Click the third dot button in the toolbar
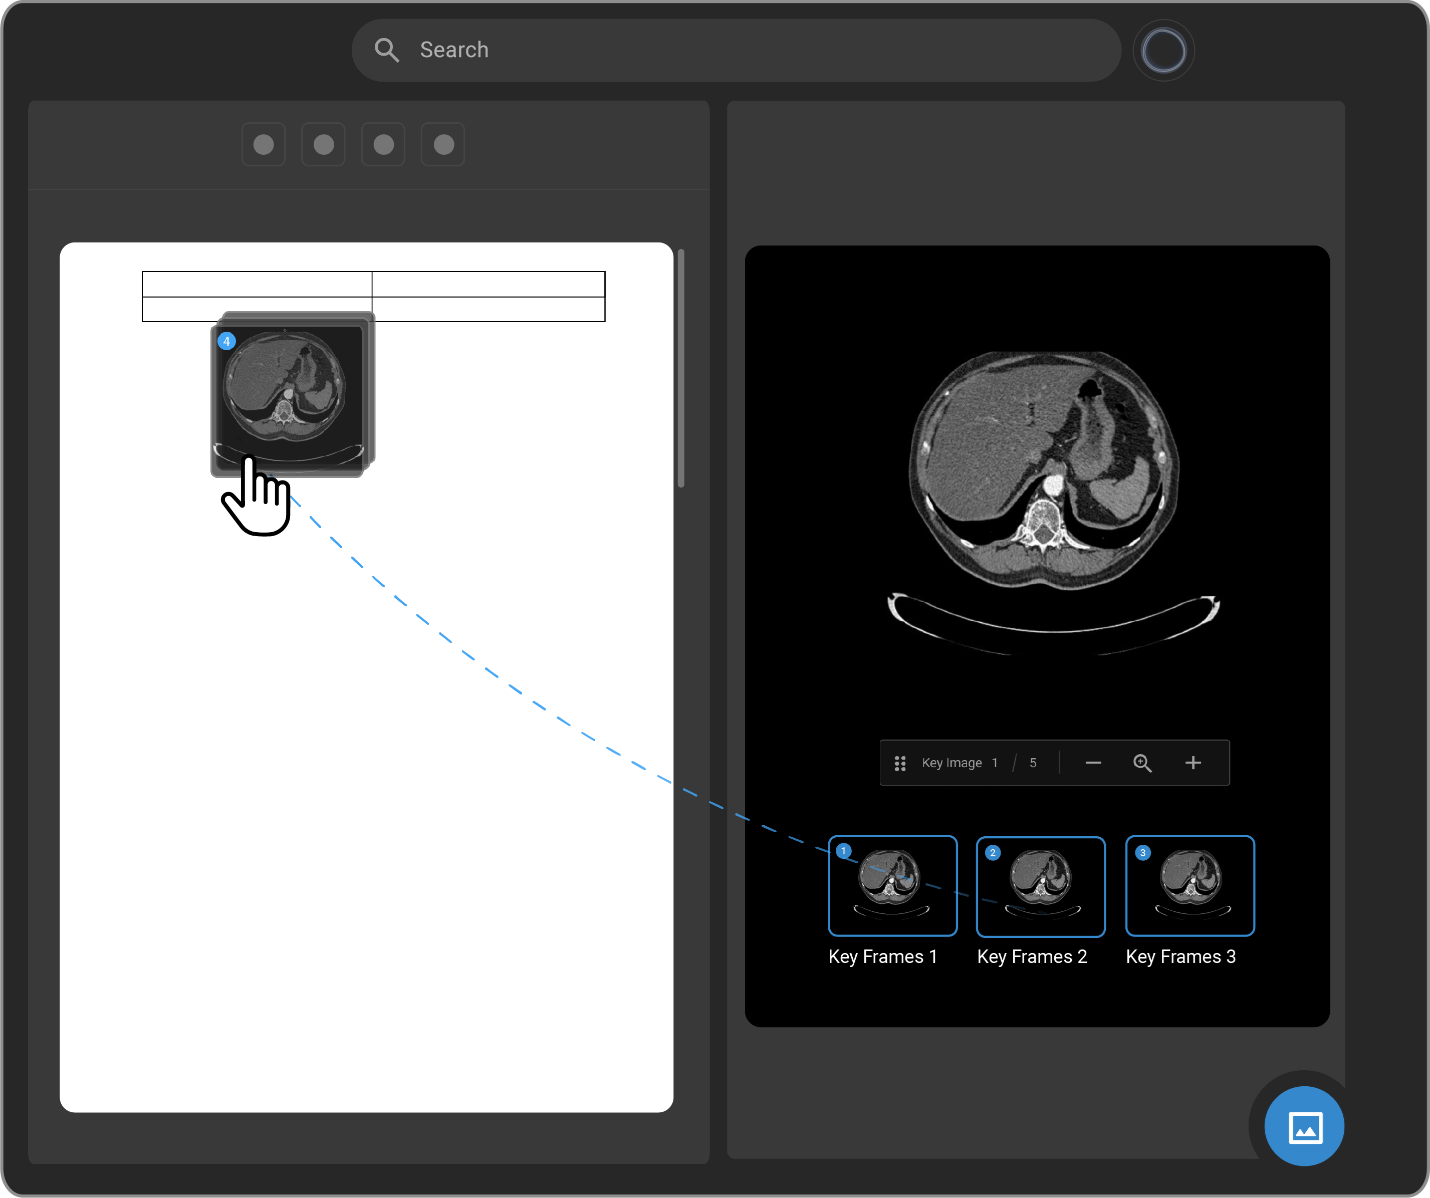 pos(383,145)
